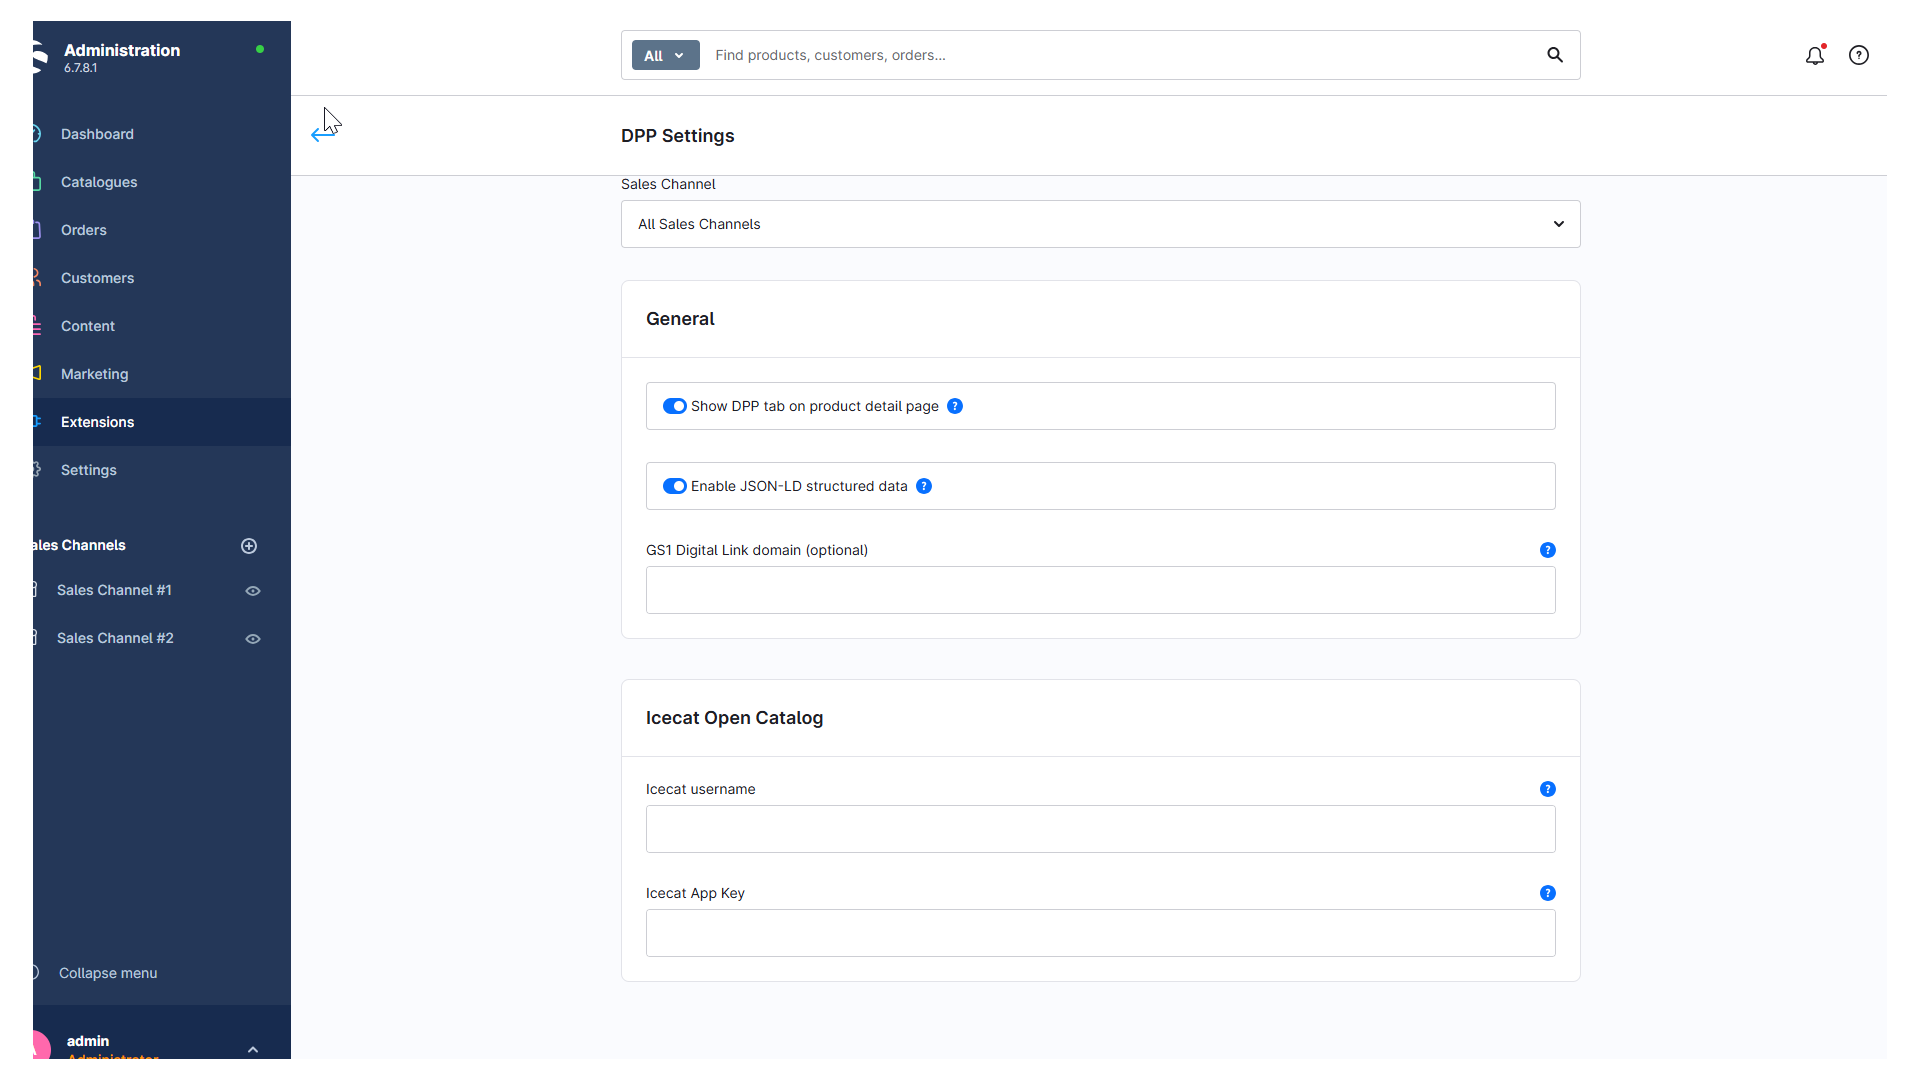Screen dimensions: 1920x1080
Task: Open Content in the sidebar
Action: 162,326
